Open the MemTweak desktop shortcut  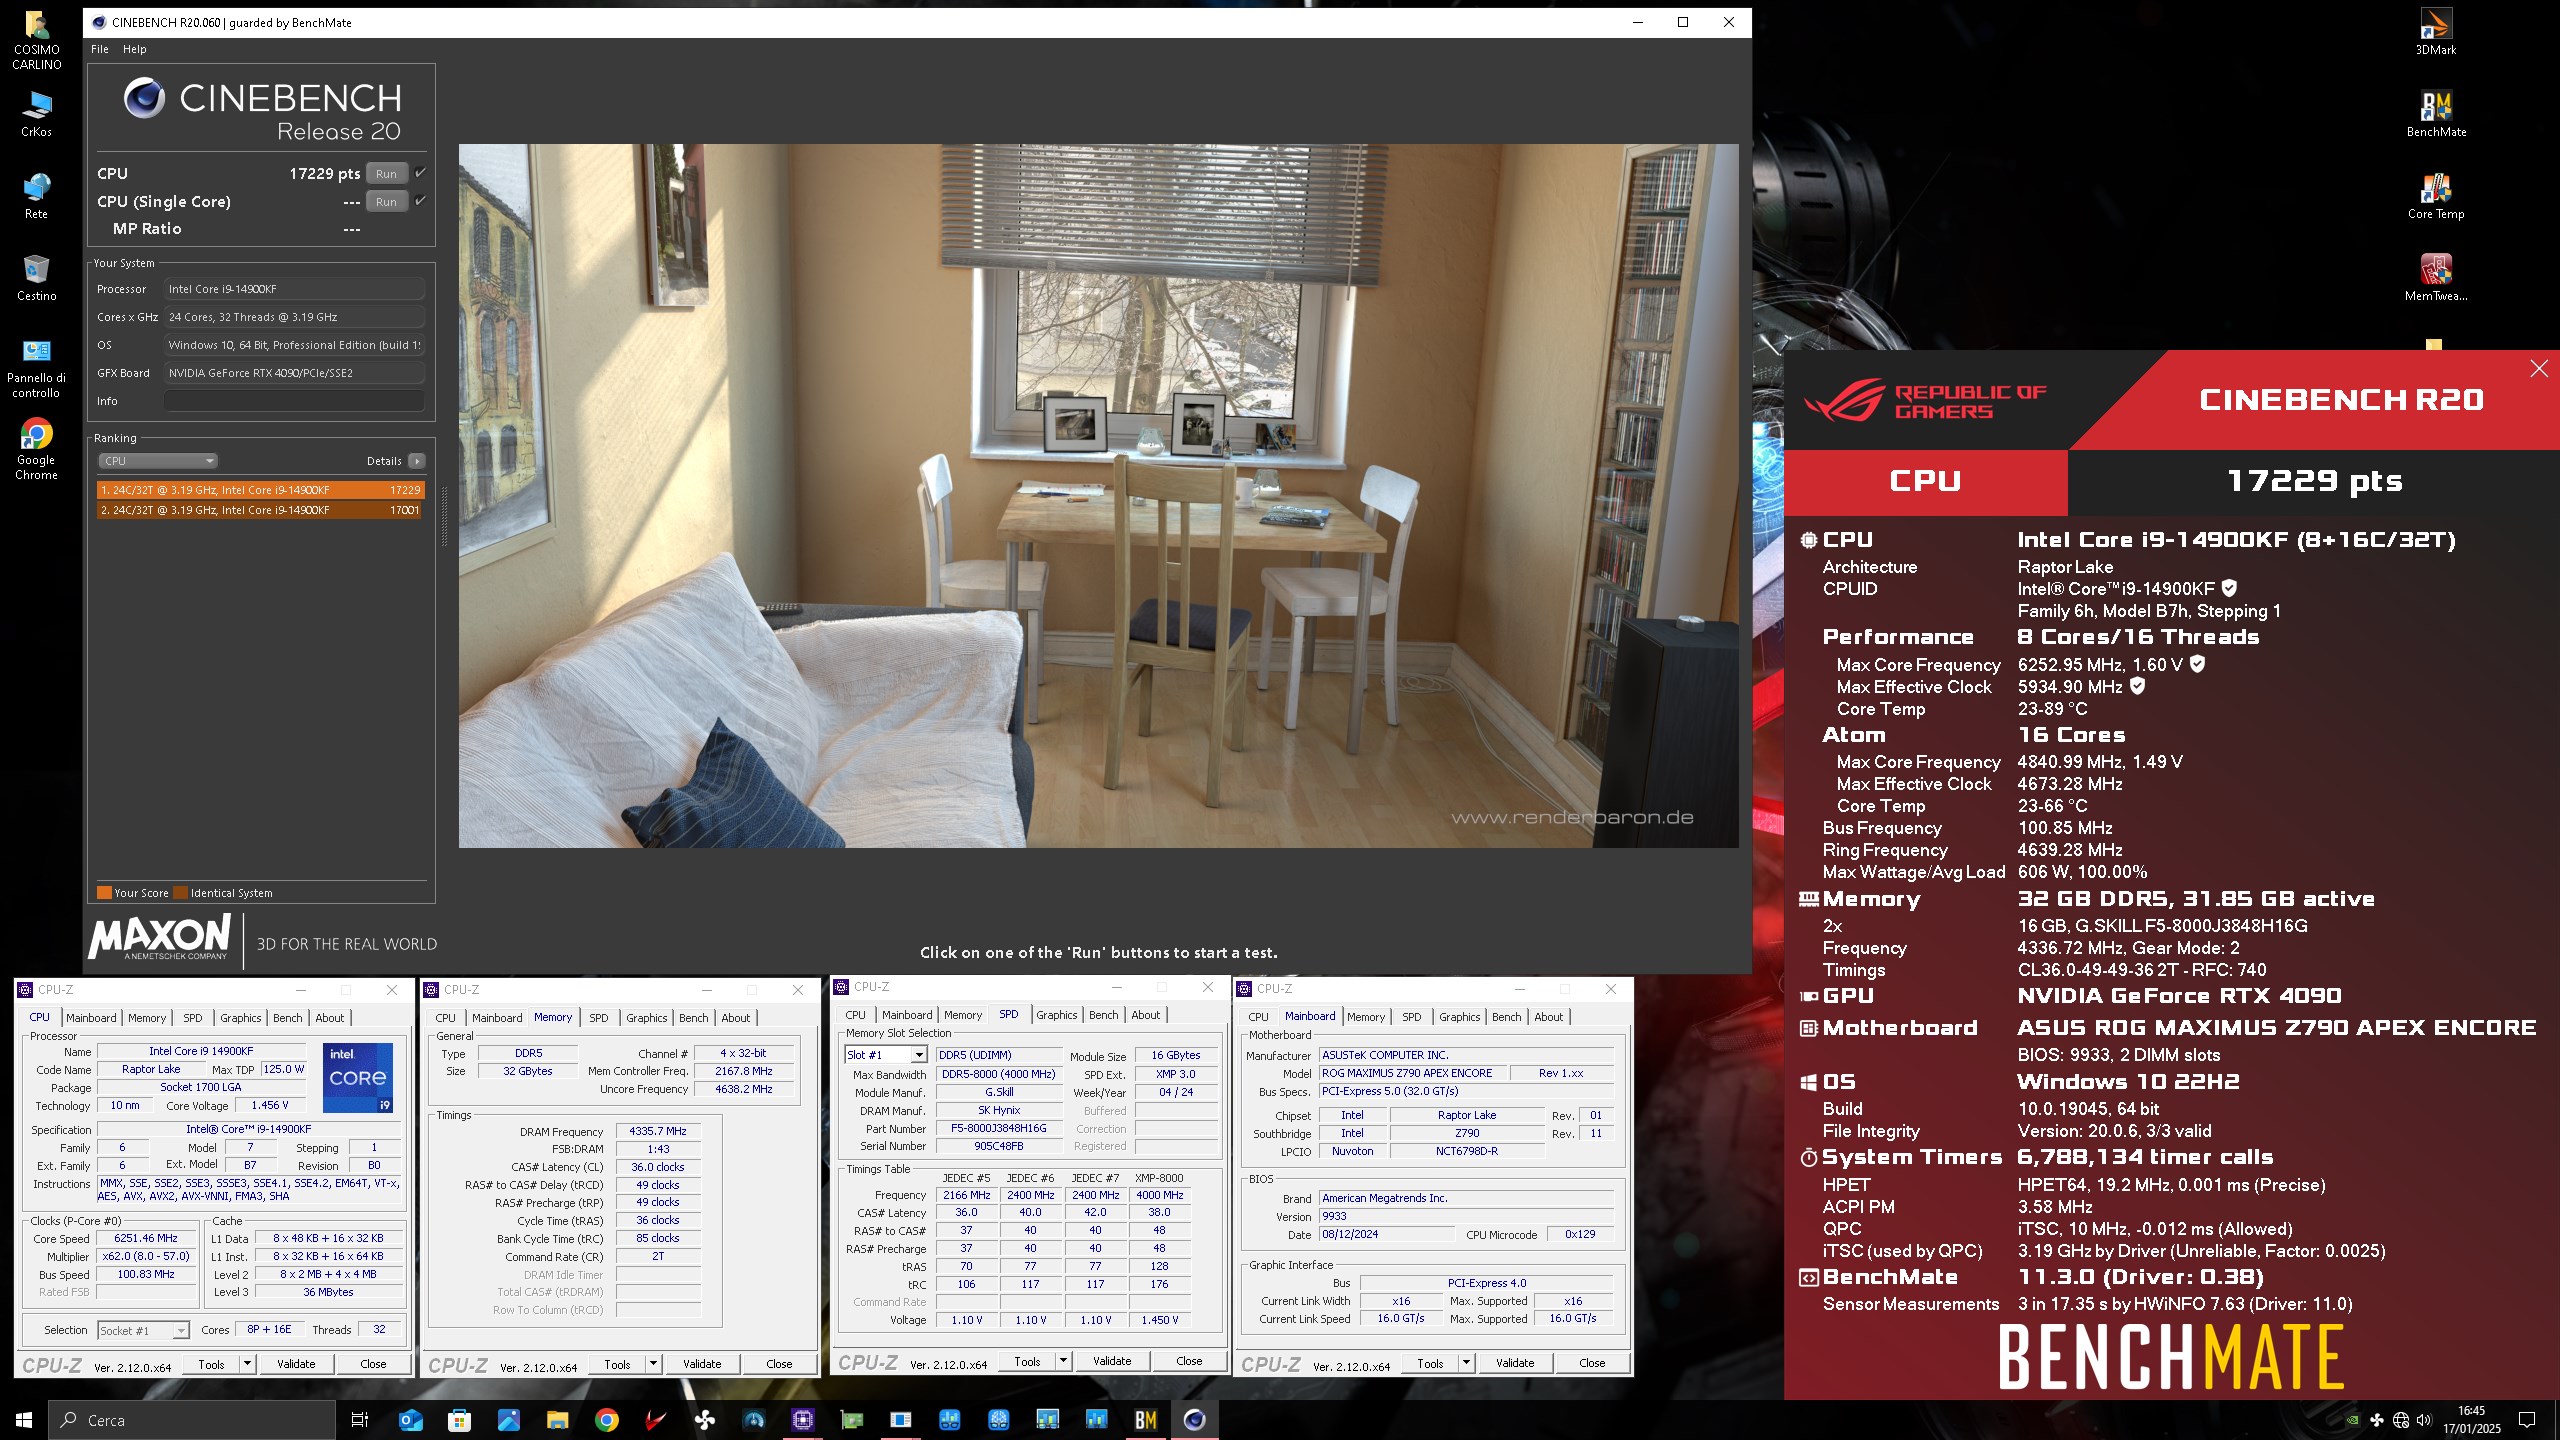[2435, 277]
